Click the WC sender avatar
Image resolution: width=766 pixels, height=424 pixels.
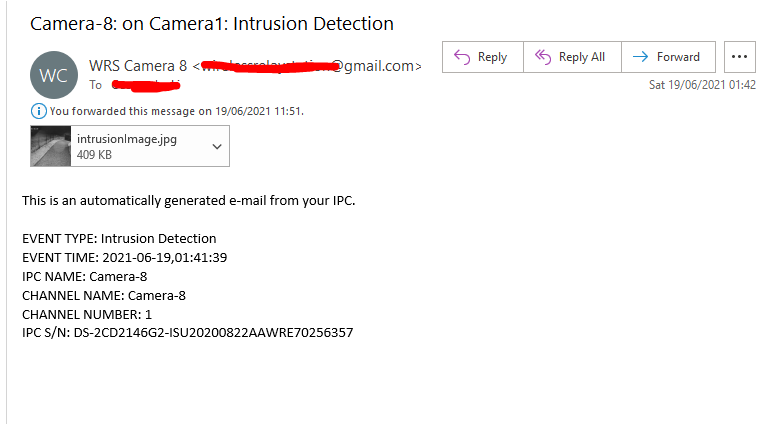52,75
